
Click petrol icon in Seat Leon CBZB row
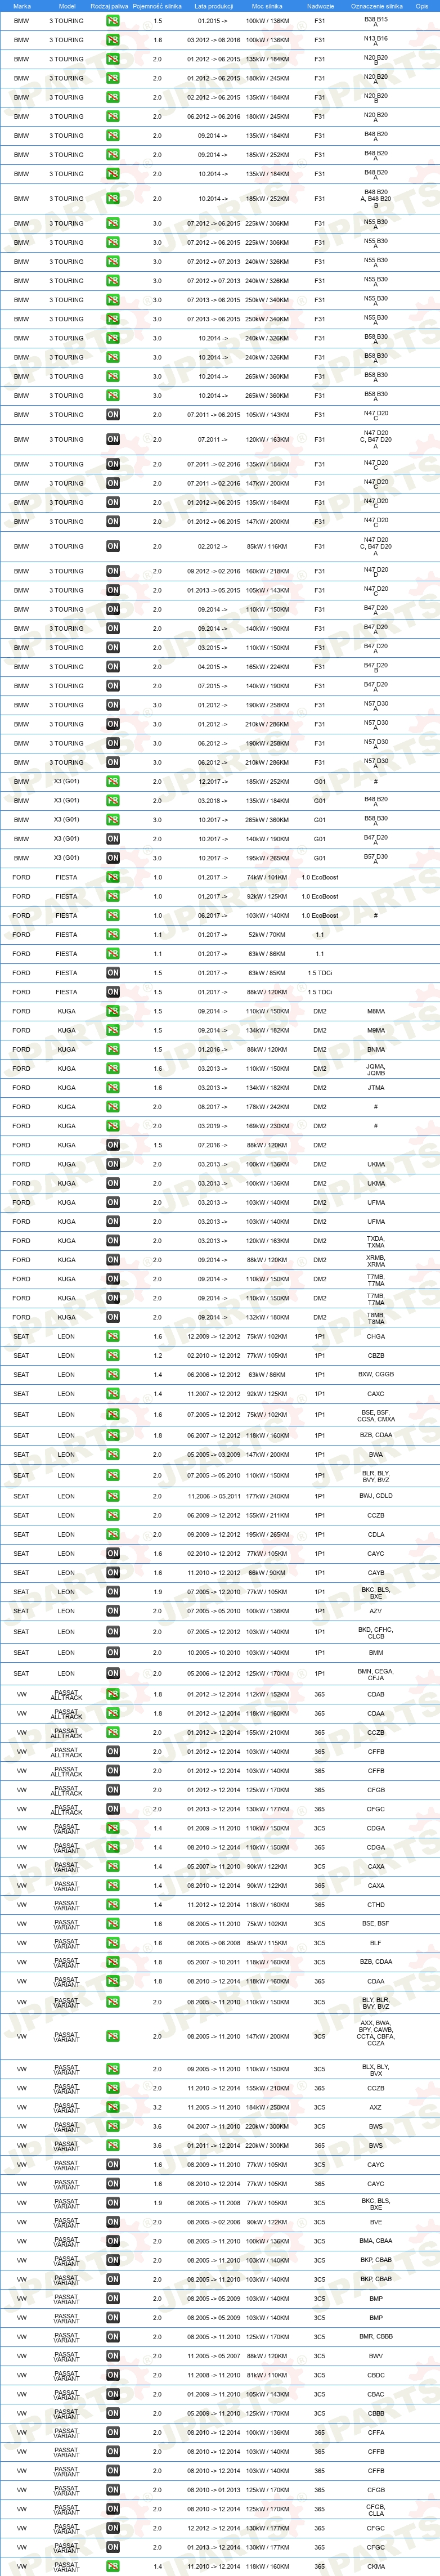click(x=113, y=1356)
